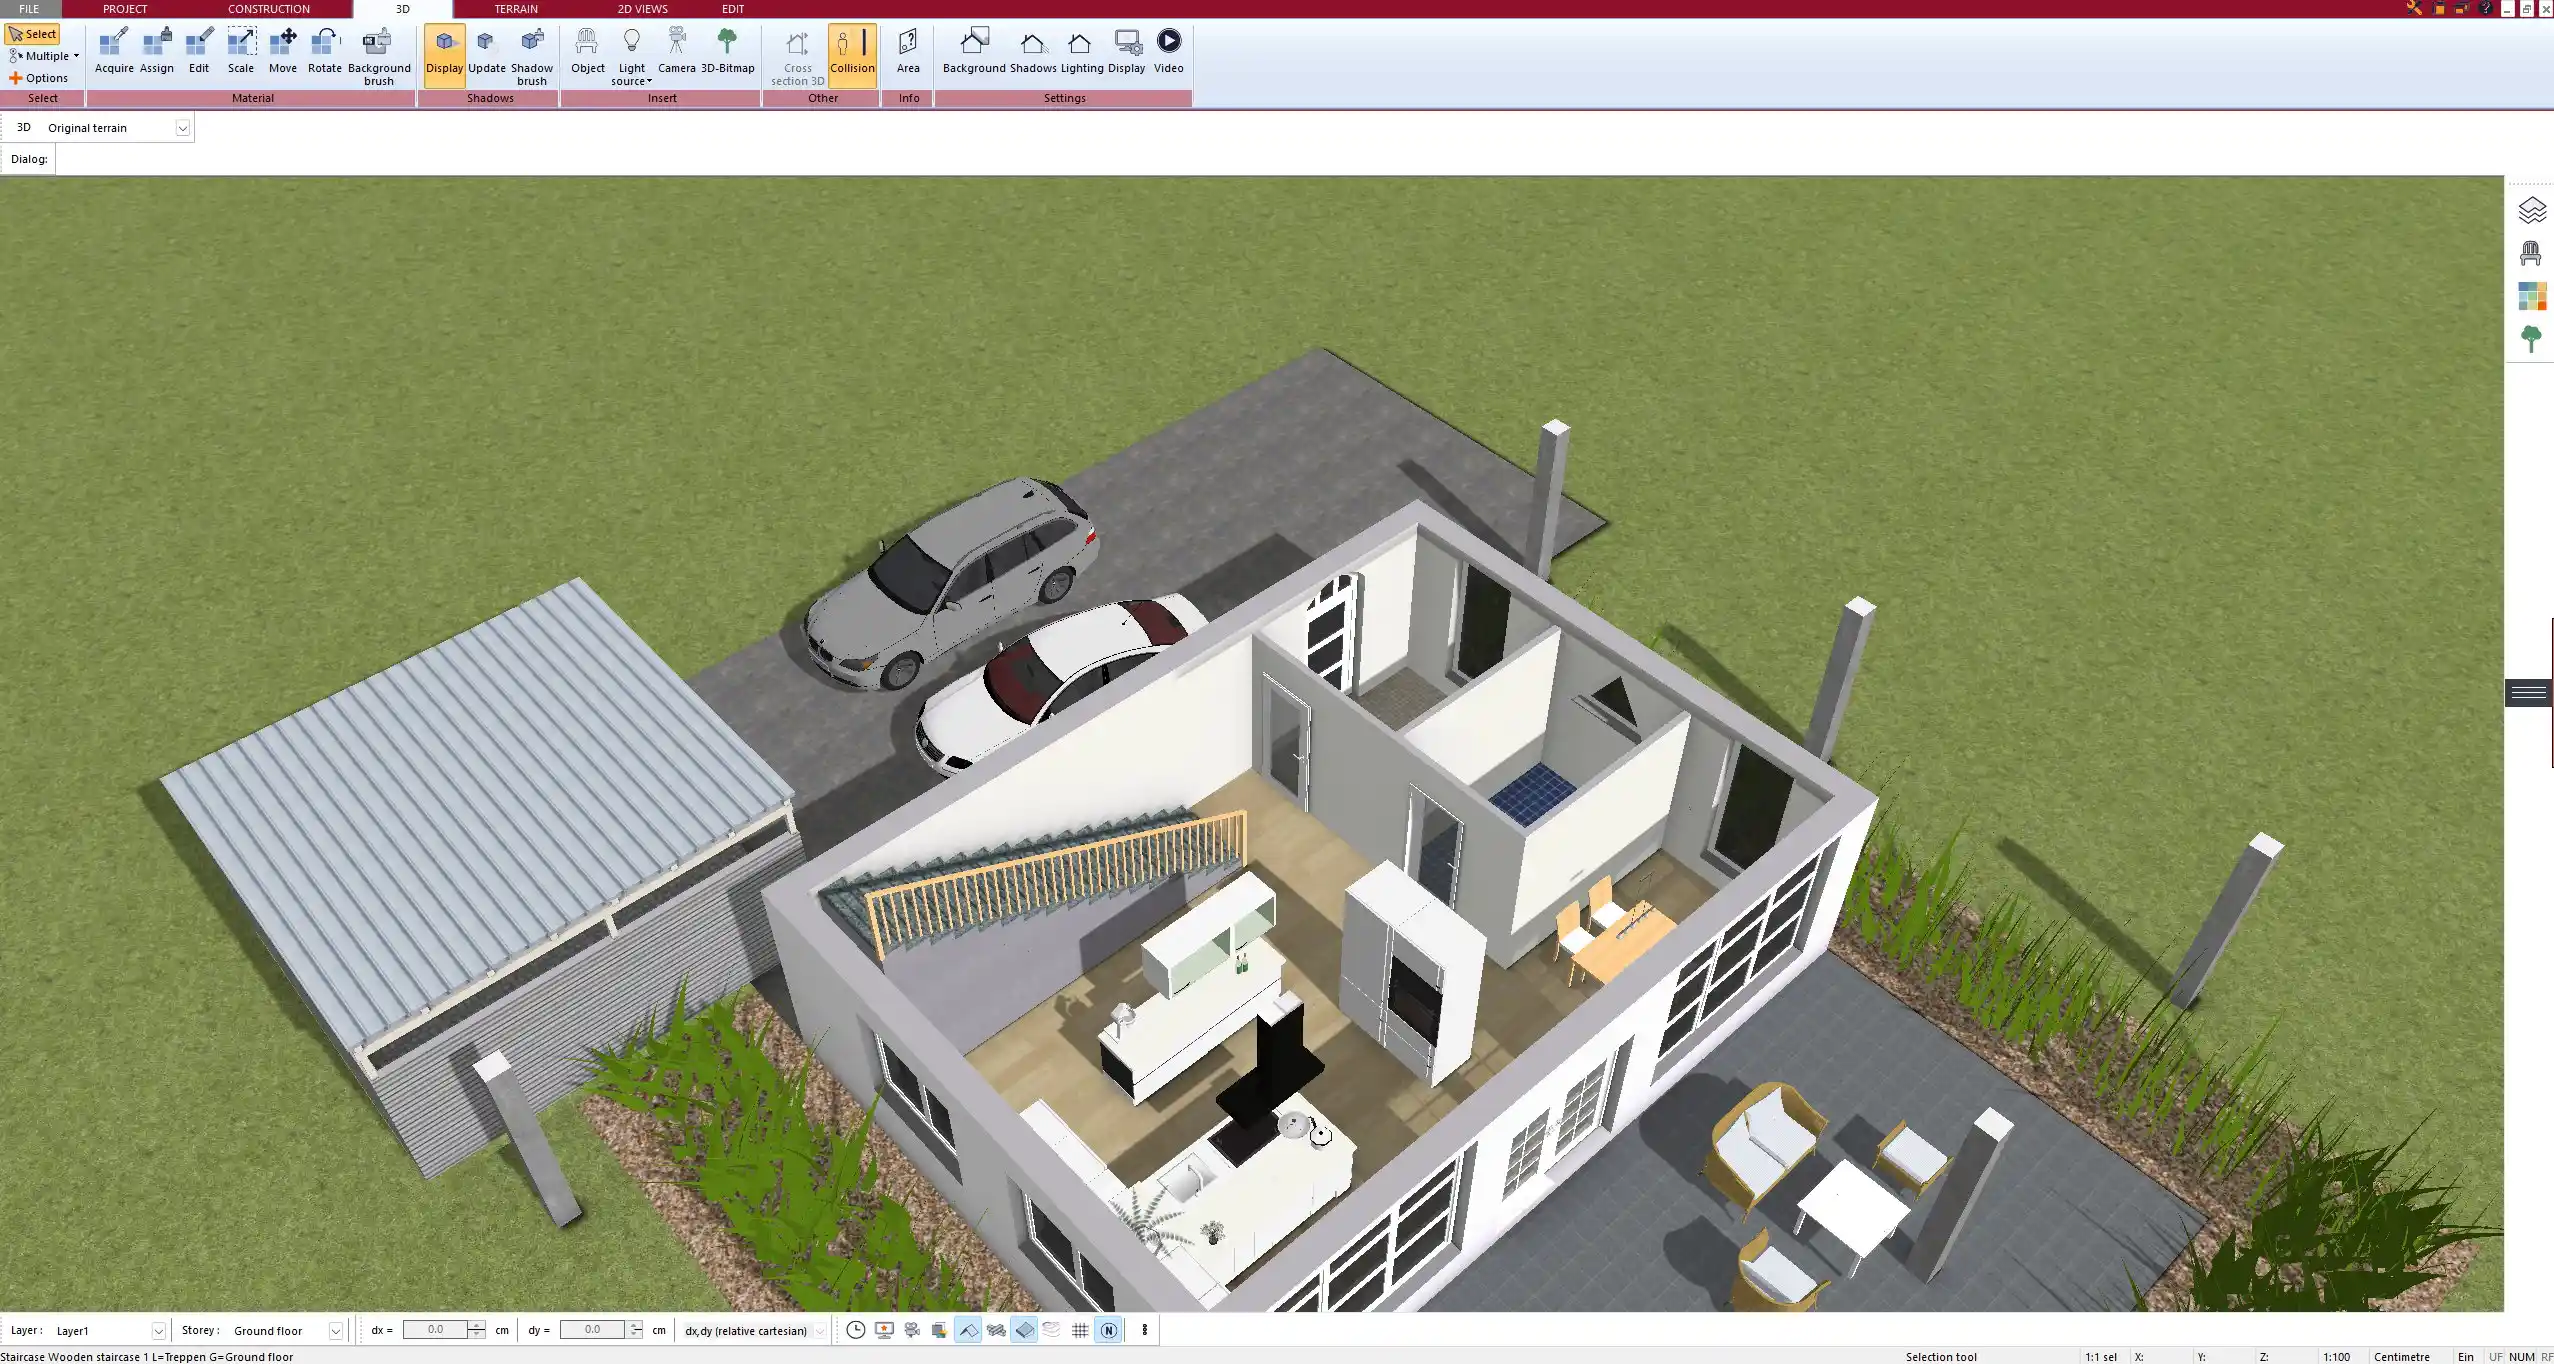Image resolution: width=2554 pixels, height=1364 pixels.
Task: Insert a Camera
Action: coord(677,51)
